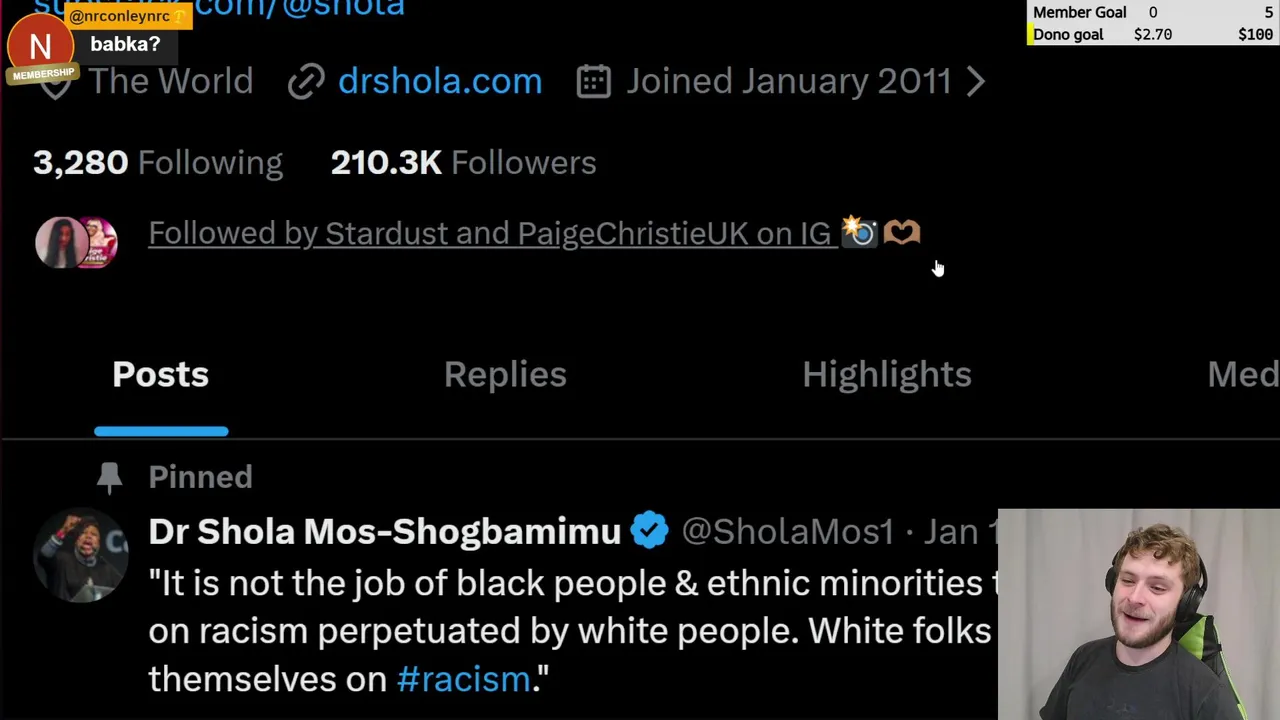Click the calendar joined-date icon
Image resolution: width=1280 pixels, height=720 pixels.
point(594,82)
